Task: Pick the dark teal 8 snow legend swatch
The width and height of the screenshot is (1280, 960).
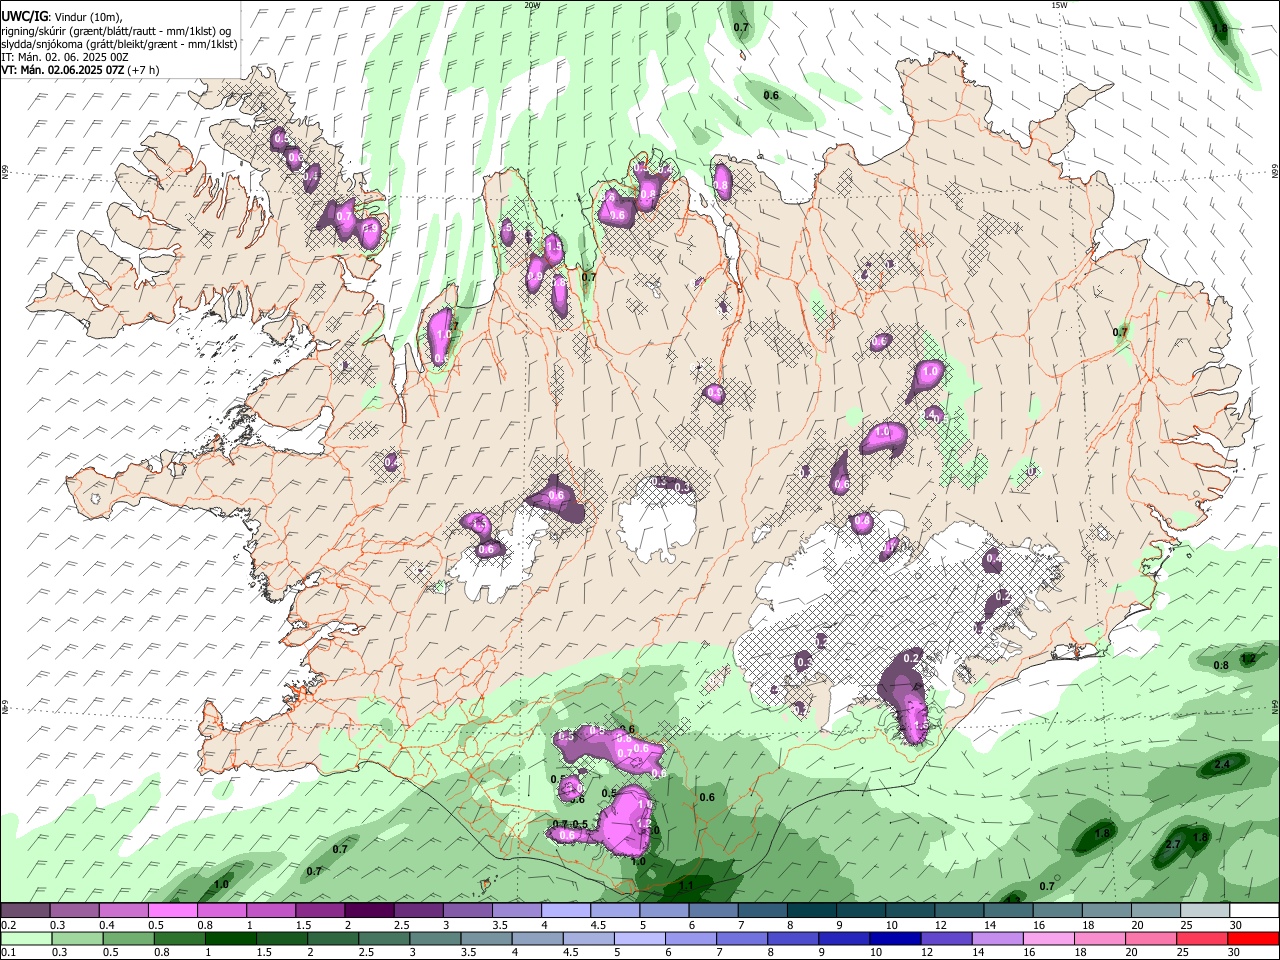Action: [812, 911]
